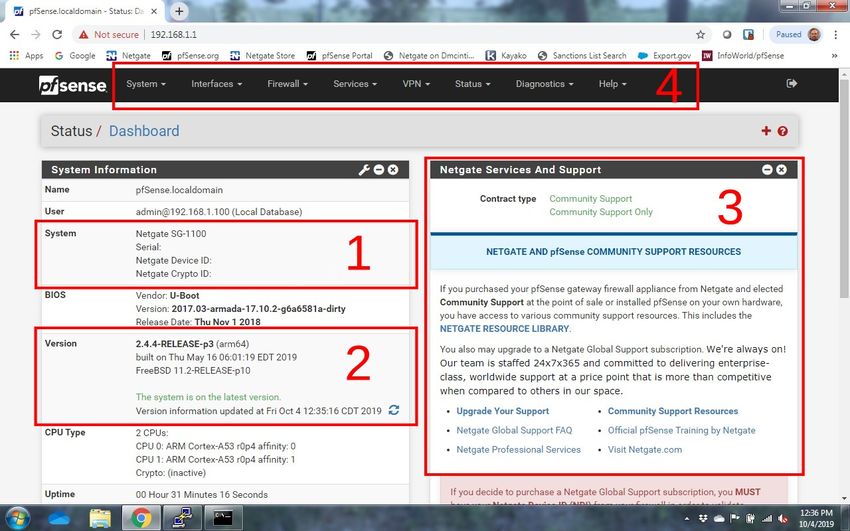Open File Explorer from taskbar
The height and width of the screenshot is (531, 850).
coord(100,519)
